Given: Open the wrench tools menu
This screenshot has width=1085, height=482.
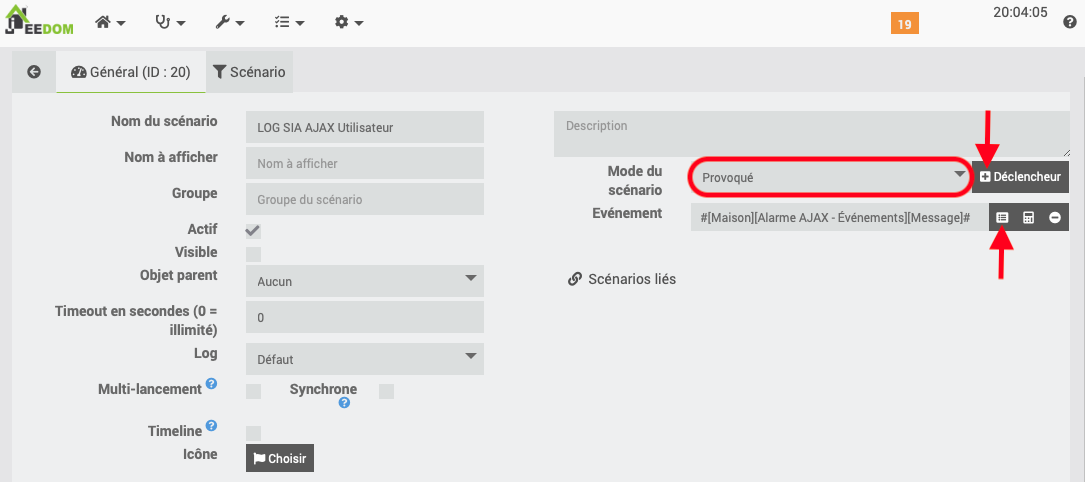Looking at the screenshot, I should 229,22.
